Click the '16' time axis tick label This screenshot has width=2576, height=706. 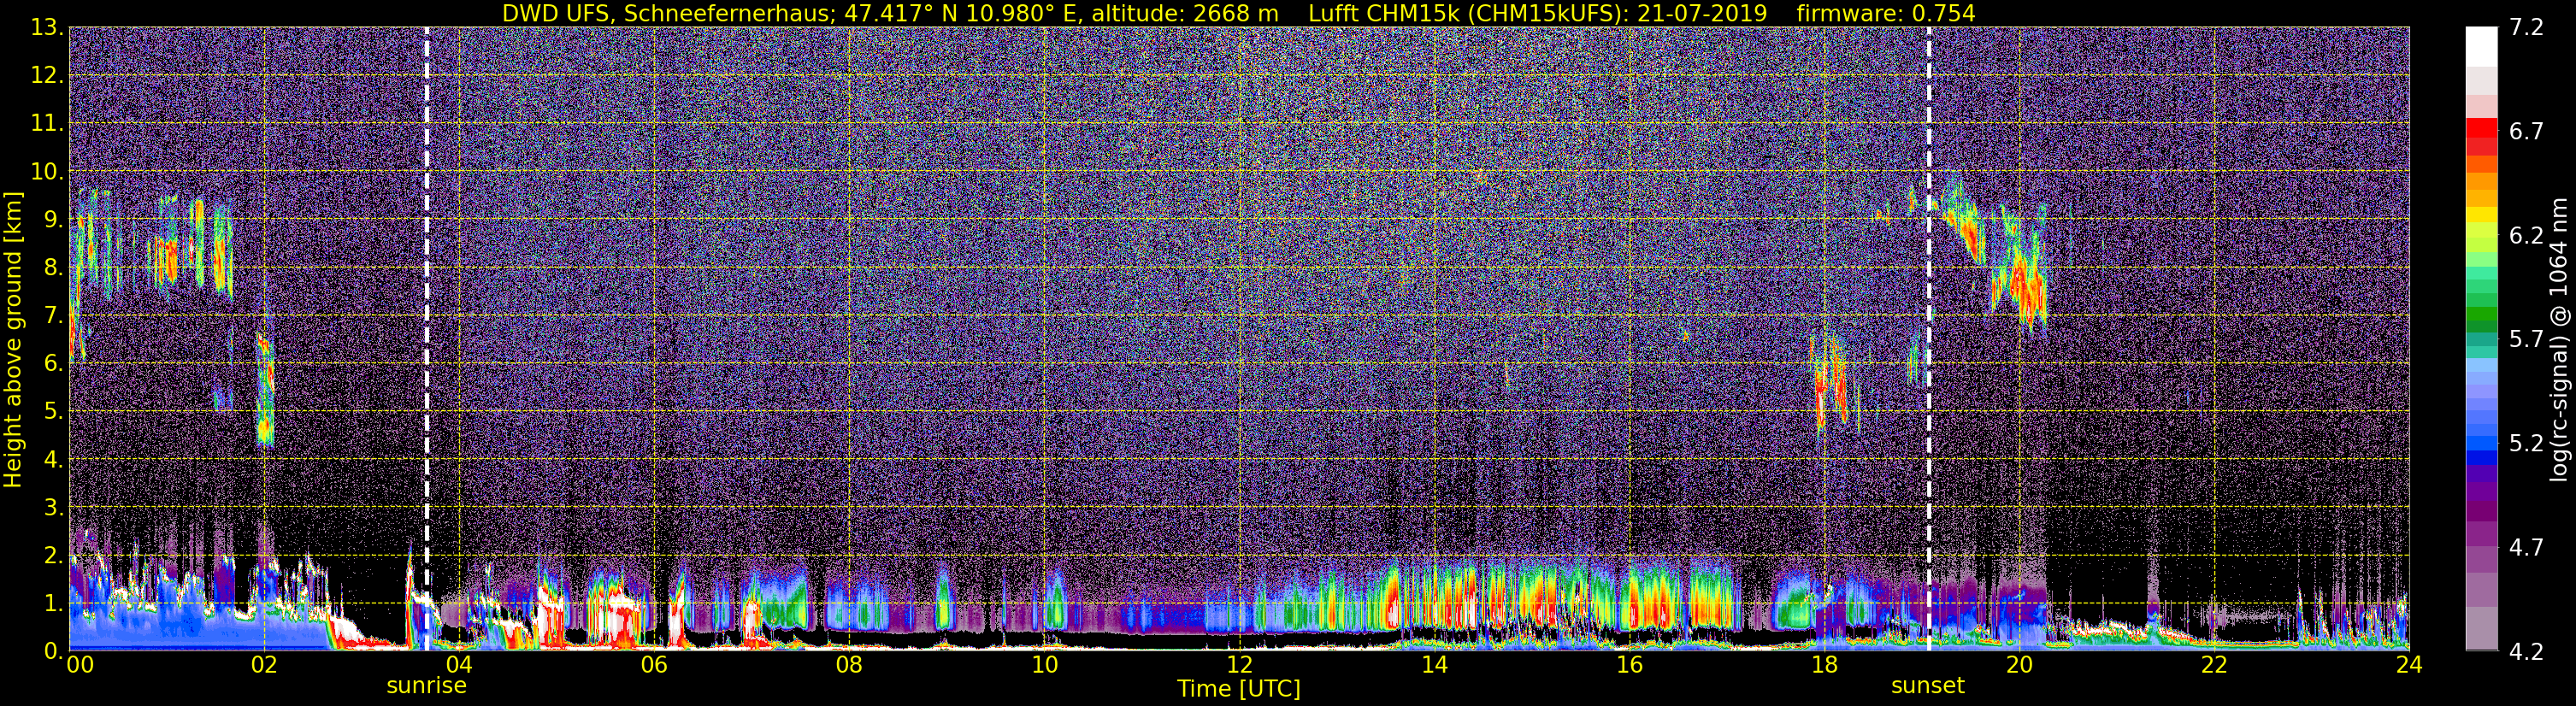point(1629,665)
